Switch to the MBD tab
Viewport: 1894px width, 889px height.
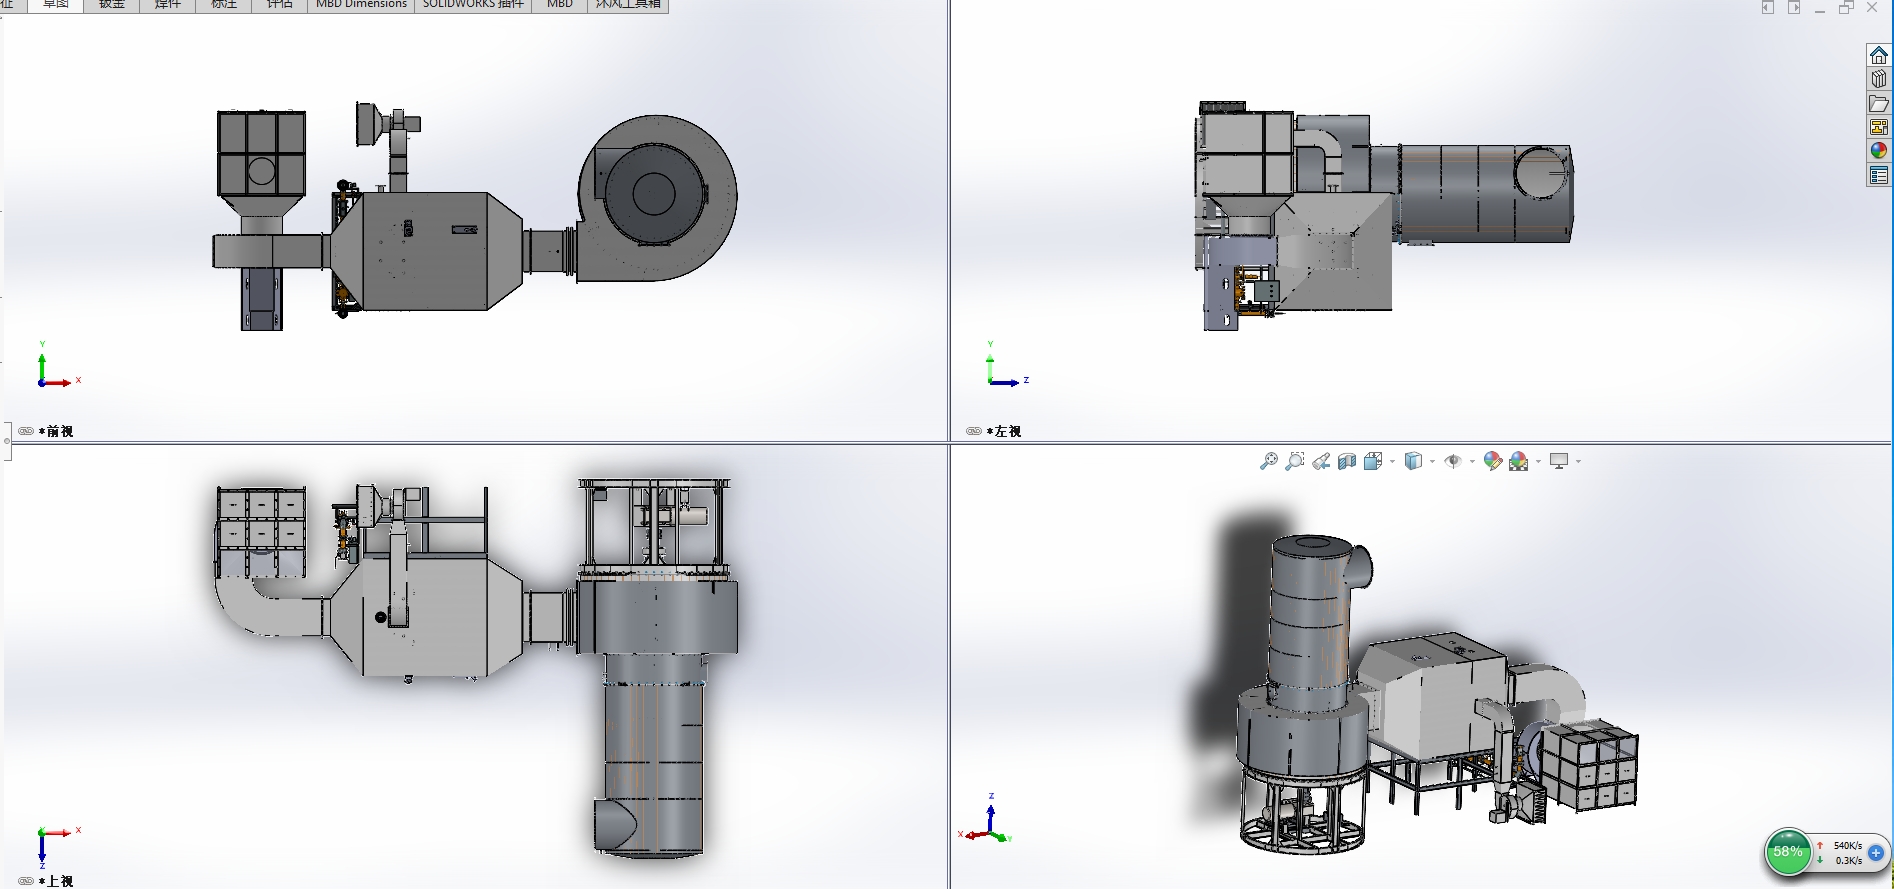(559, 5)
